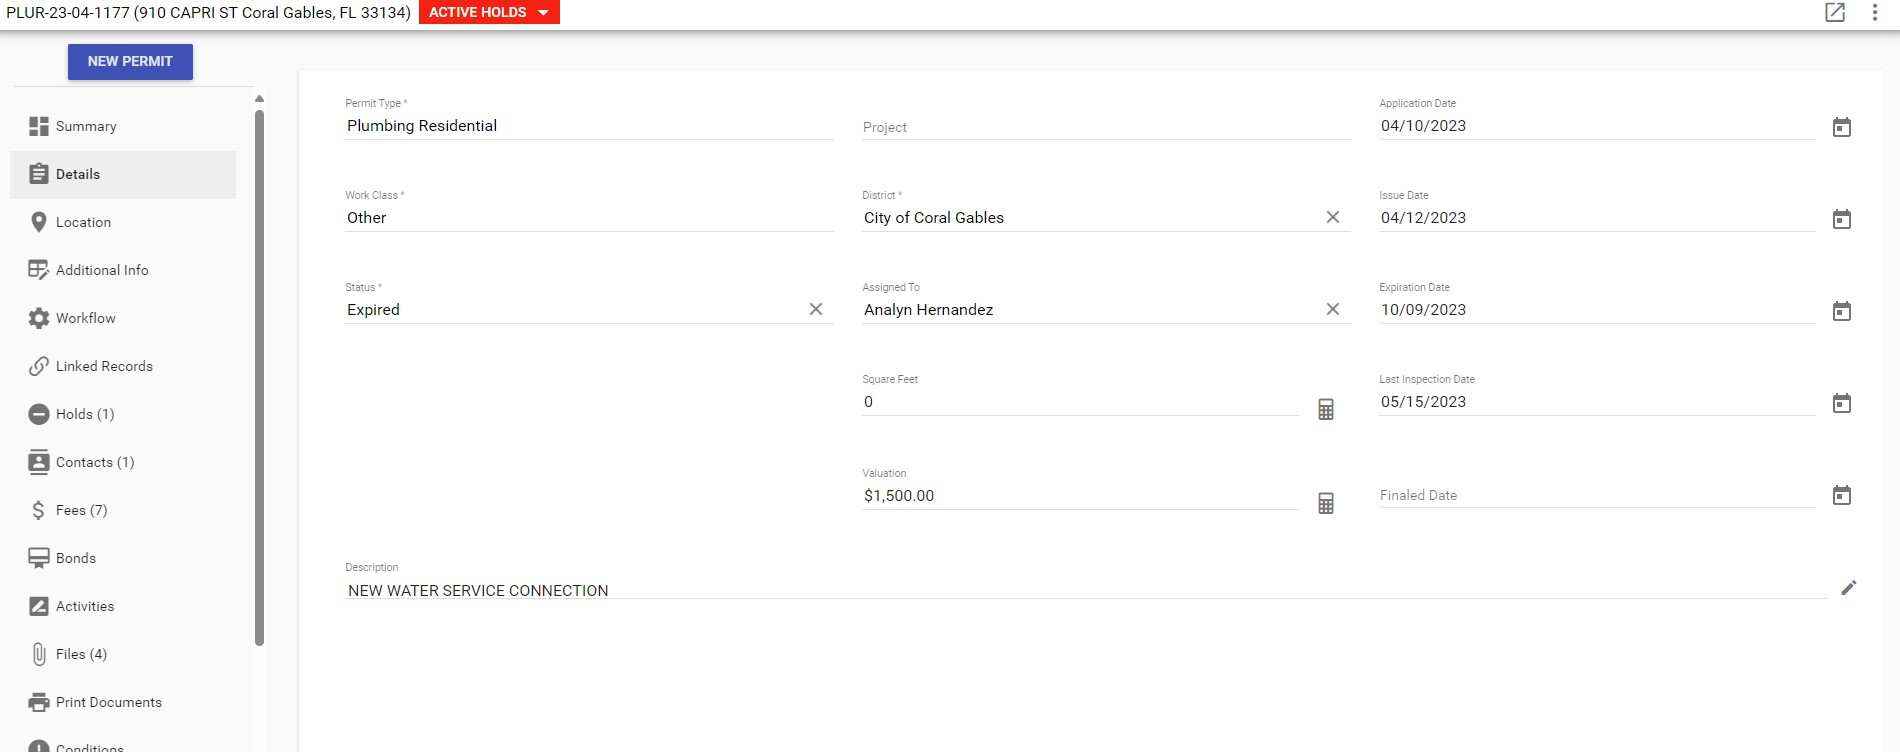Open the Fees (7) section

[x=81, y=510]
